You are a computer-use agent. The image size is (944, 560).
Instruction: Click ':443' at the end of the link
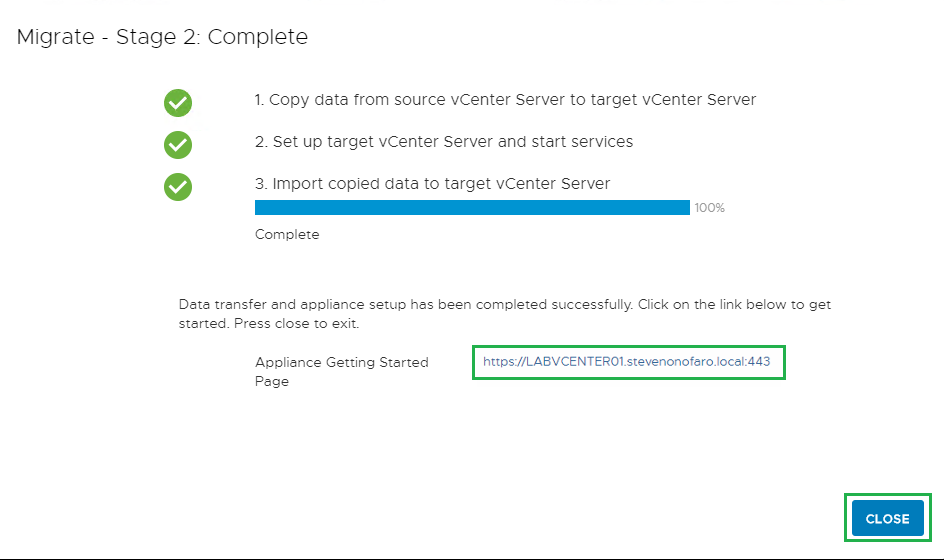coord(757,362)
